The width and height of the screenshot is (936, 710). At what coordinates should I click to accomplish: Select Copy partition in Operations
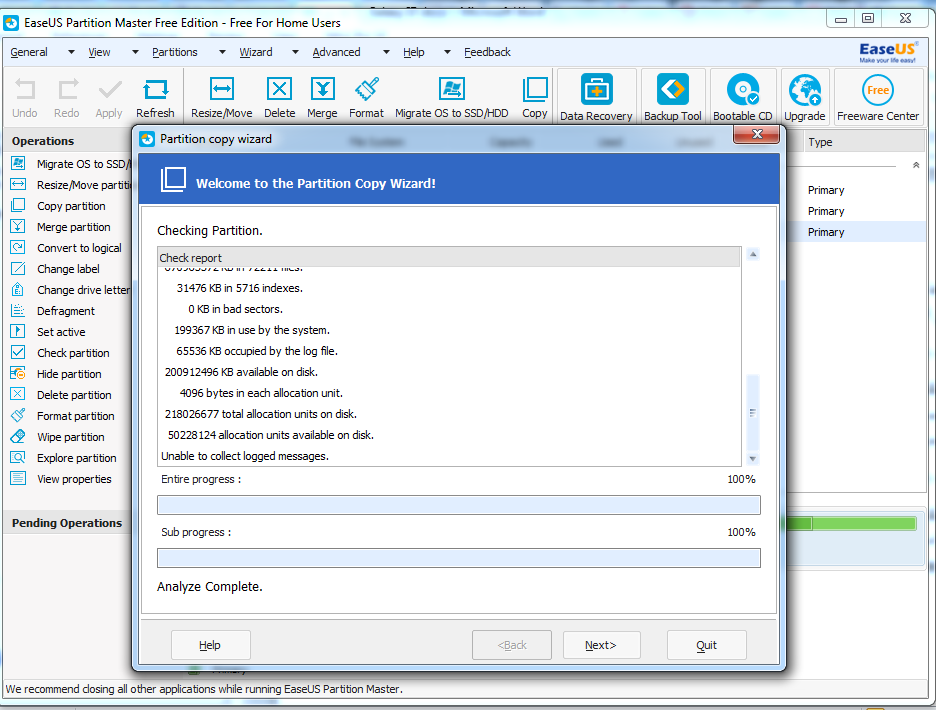coord(71,206)
